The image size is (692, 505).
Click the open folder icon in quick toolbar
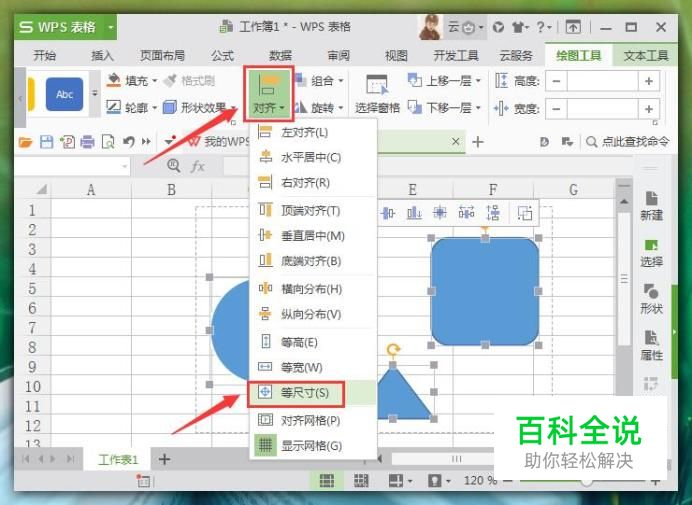point(26,142)
